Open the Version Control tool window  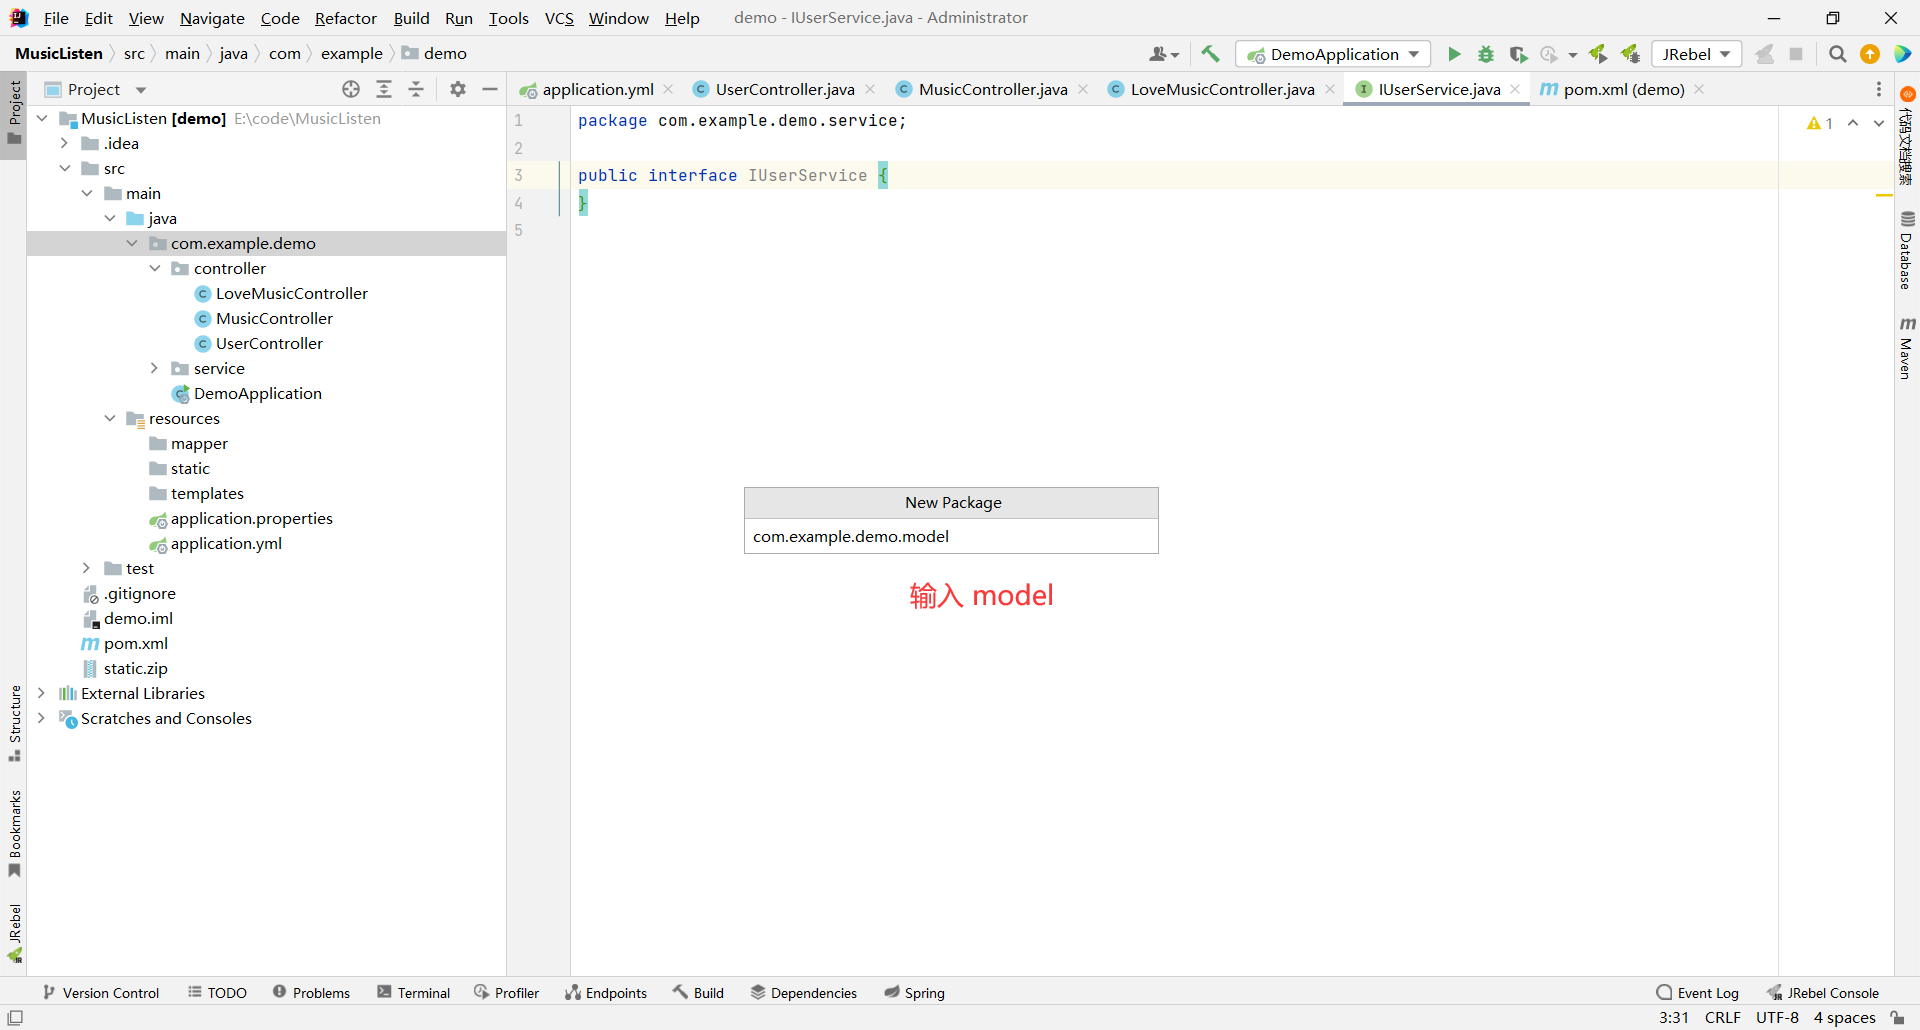[101, 992]
